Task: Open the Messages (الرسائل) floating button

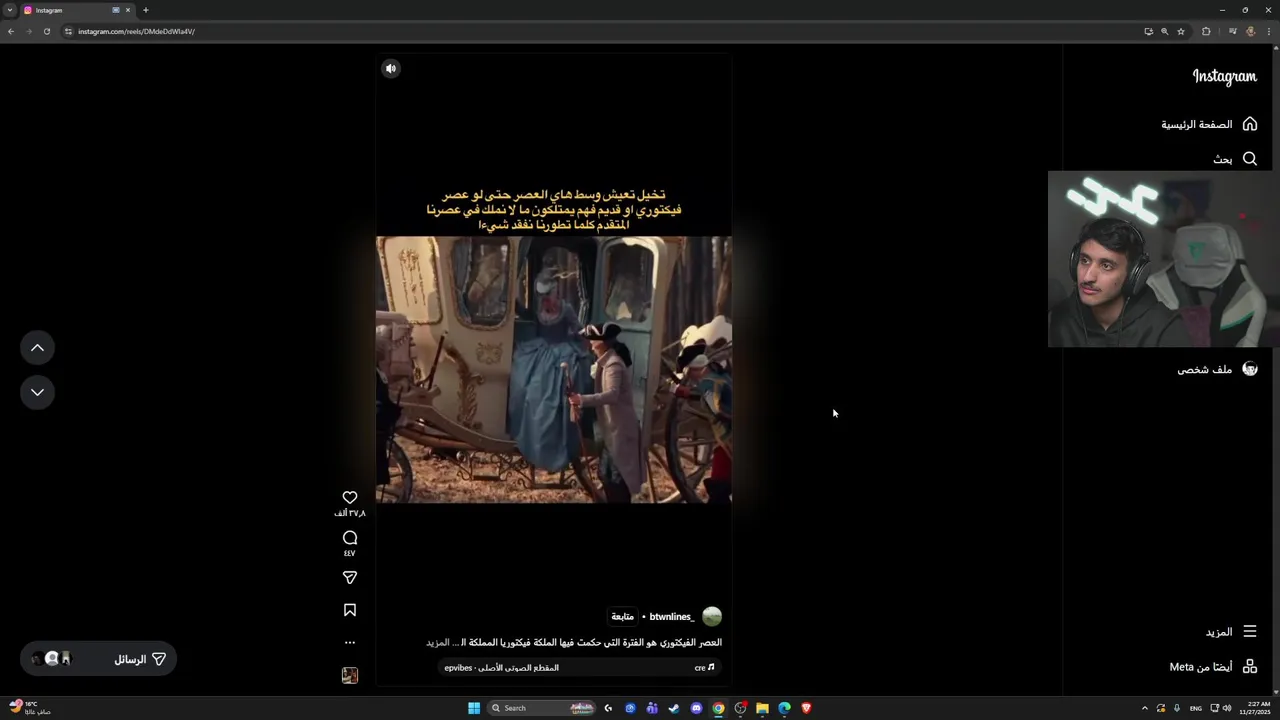Action: point(98,659)
